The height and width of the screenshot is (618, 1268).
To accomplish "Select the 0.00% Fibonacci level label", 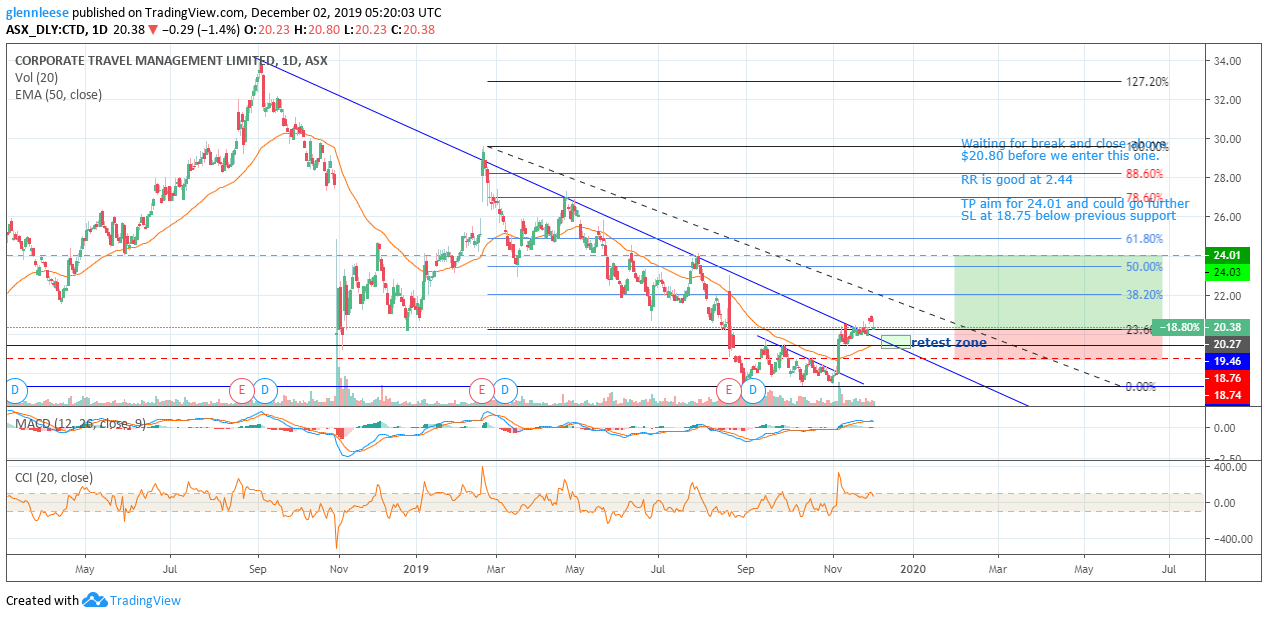I will coord(1140,386).
